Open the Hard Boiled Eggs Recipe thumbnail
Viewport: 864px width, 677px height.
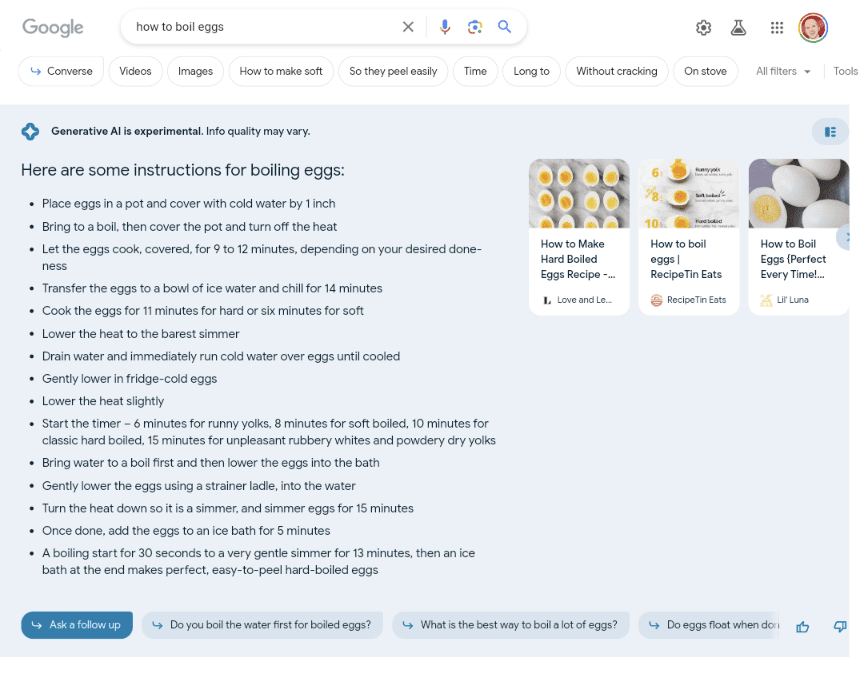[x=579, y=193]
